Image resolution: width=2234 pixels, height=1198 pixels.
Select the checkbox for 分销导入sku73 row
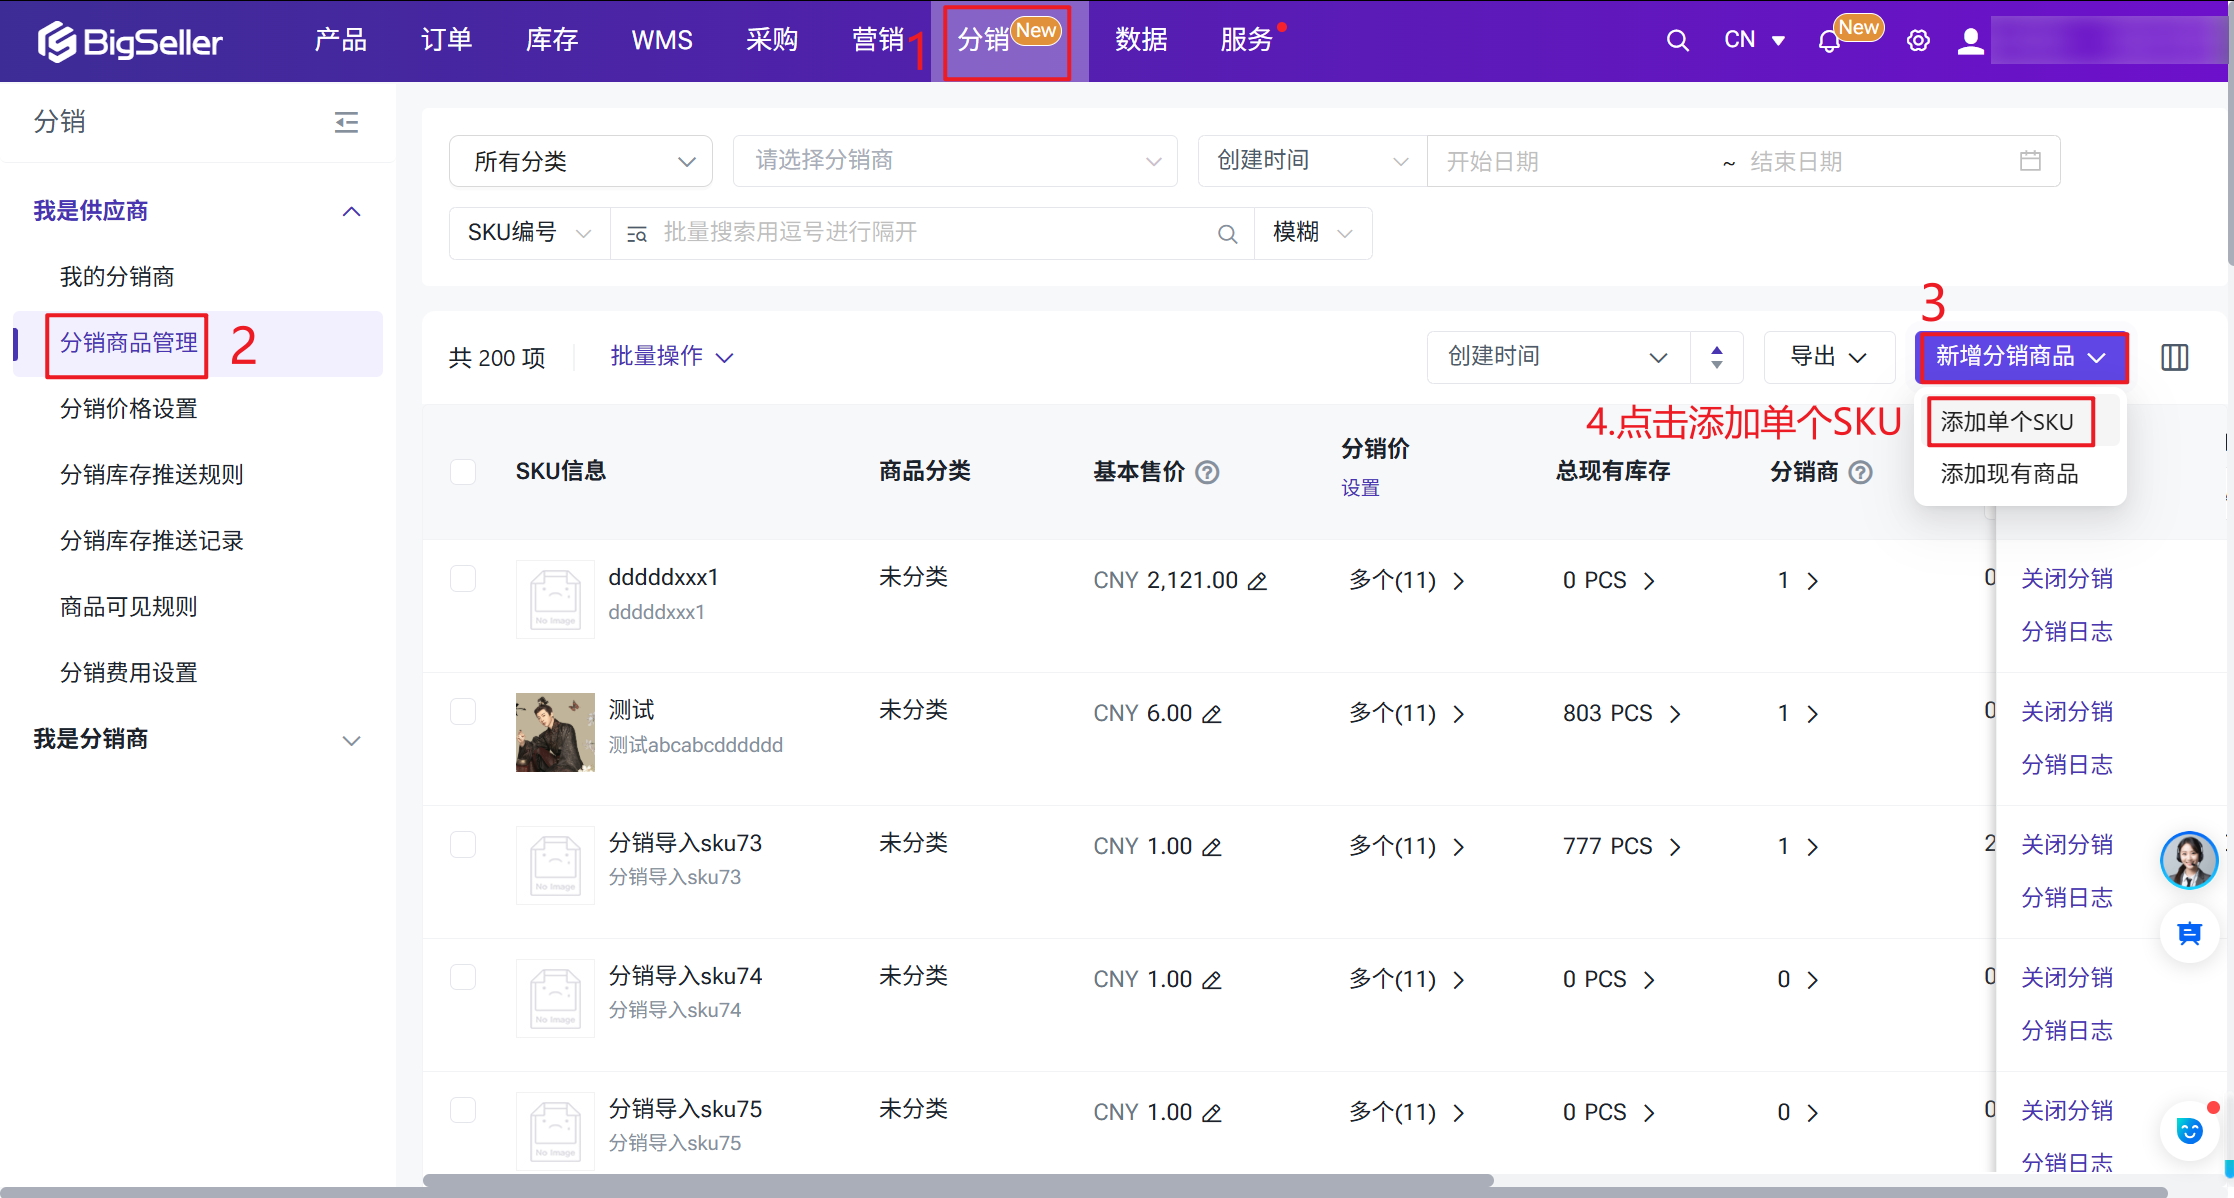(463, 845)
